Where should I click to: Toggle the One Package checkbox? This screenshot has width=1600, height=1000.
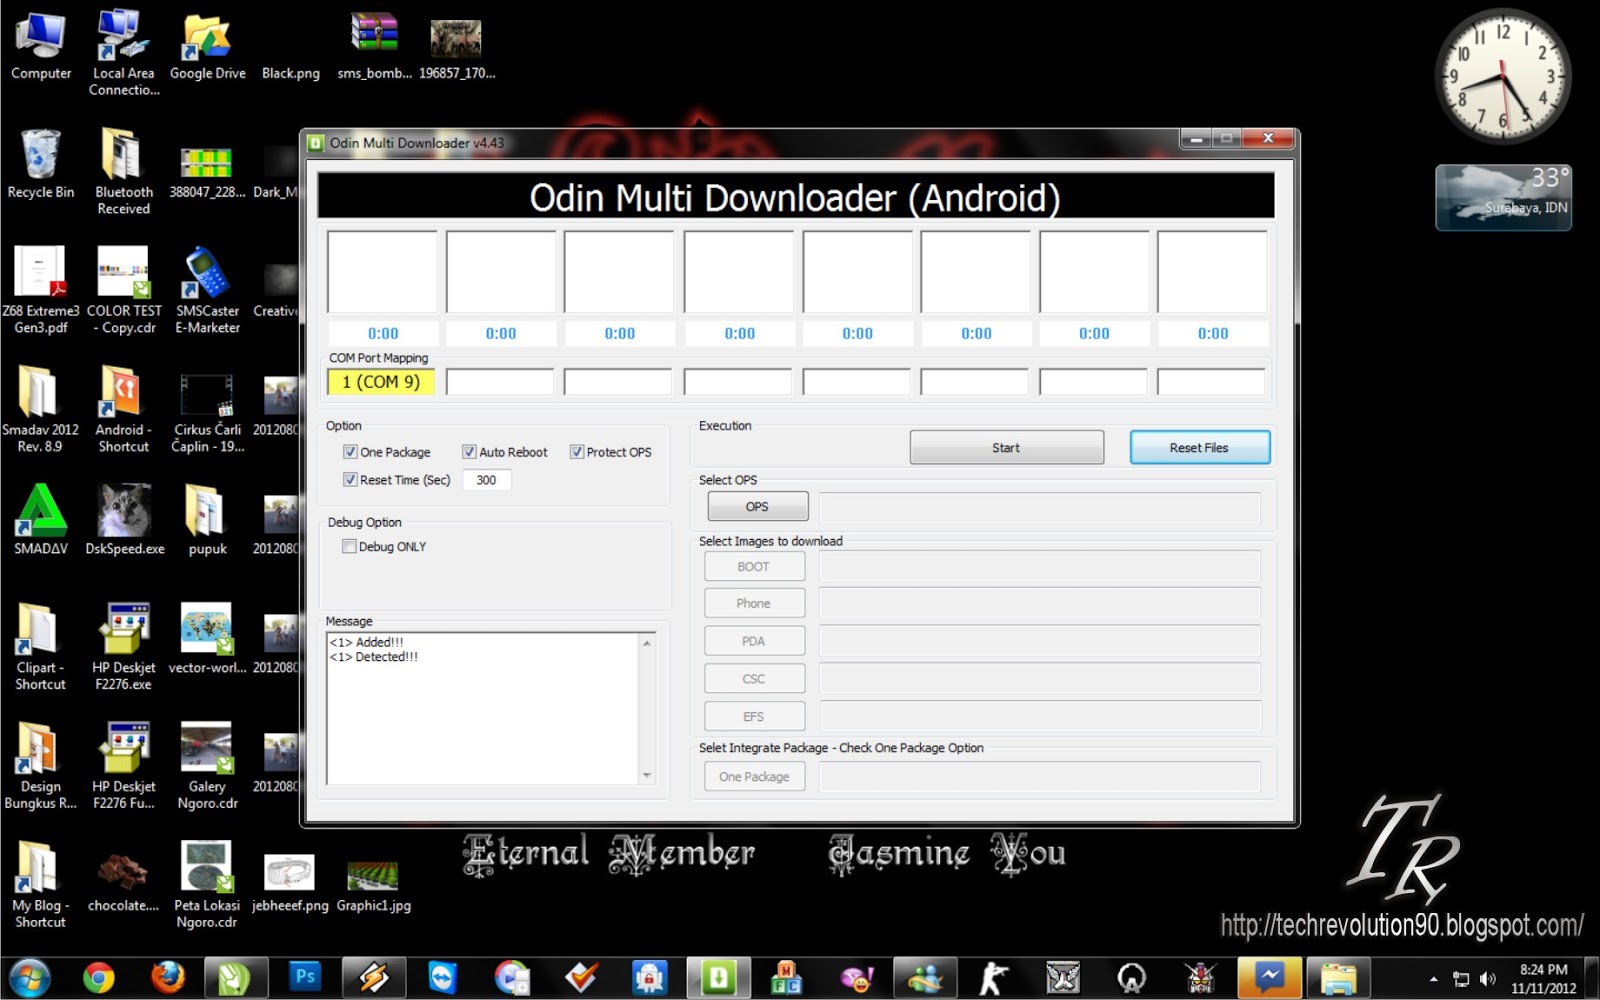pos(350,452)
